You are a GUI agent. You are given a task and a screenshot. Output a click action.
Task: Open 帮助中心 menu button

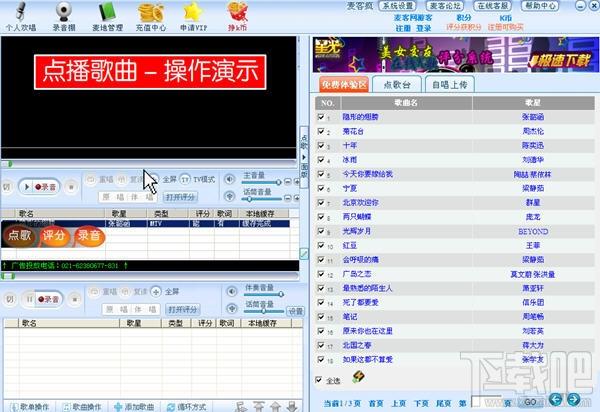[540, 6]
